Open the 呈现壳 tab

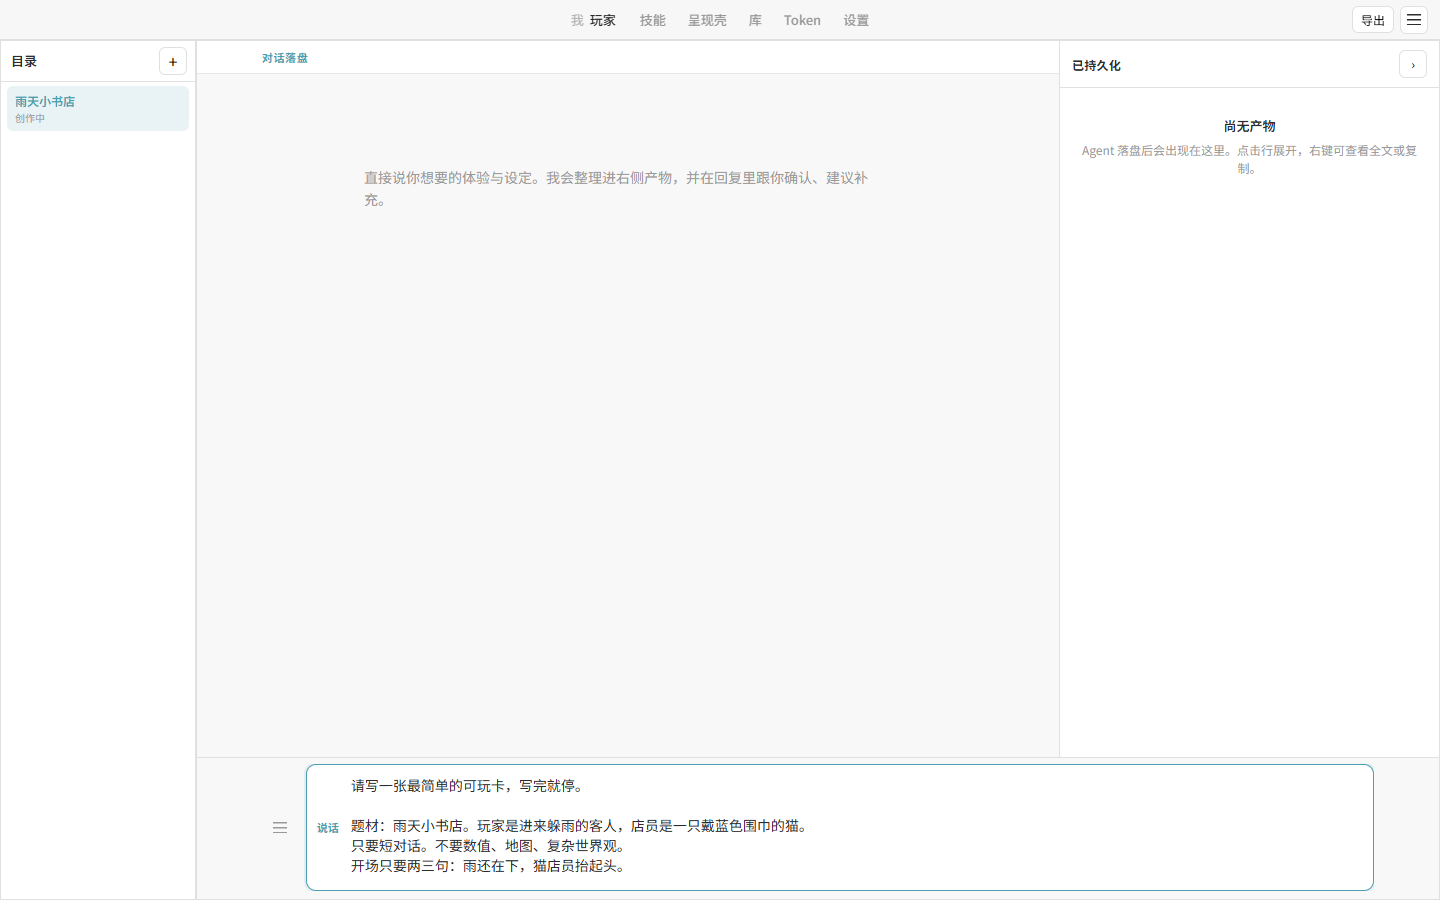[x=707, y=20]
